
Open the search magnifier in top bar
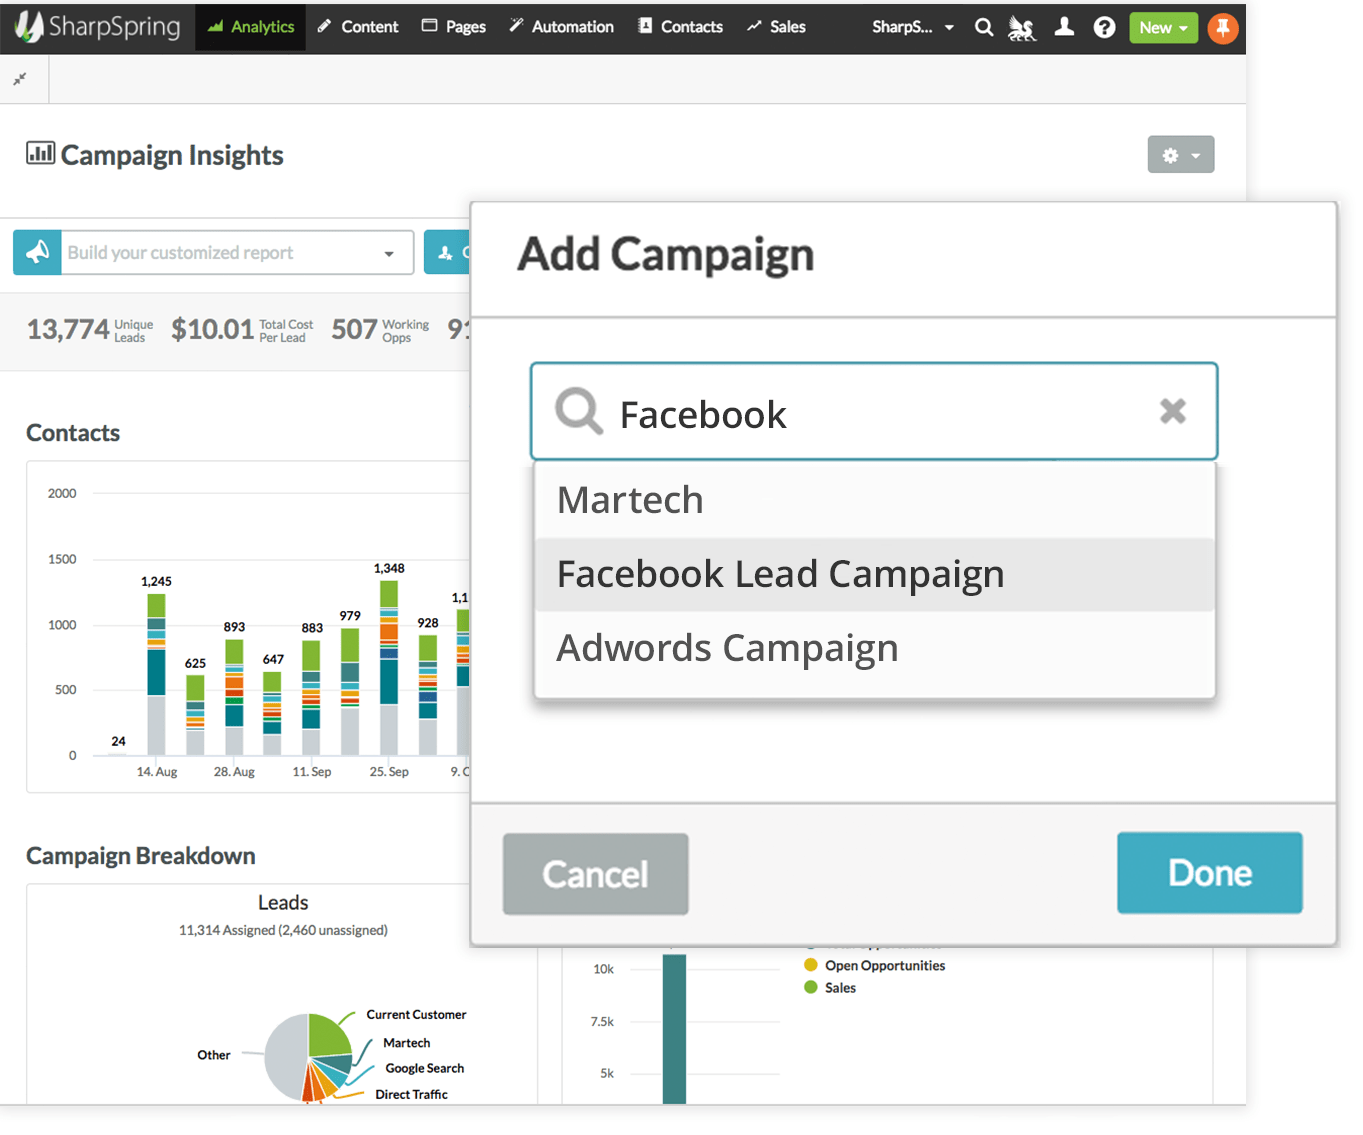[984, 27]
